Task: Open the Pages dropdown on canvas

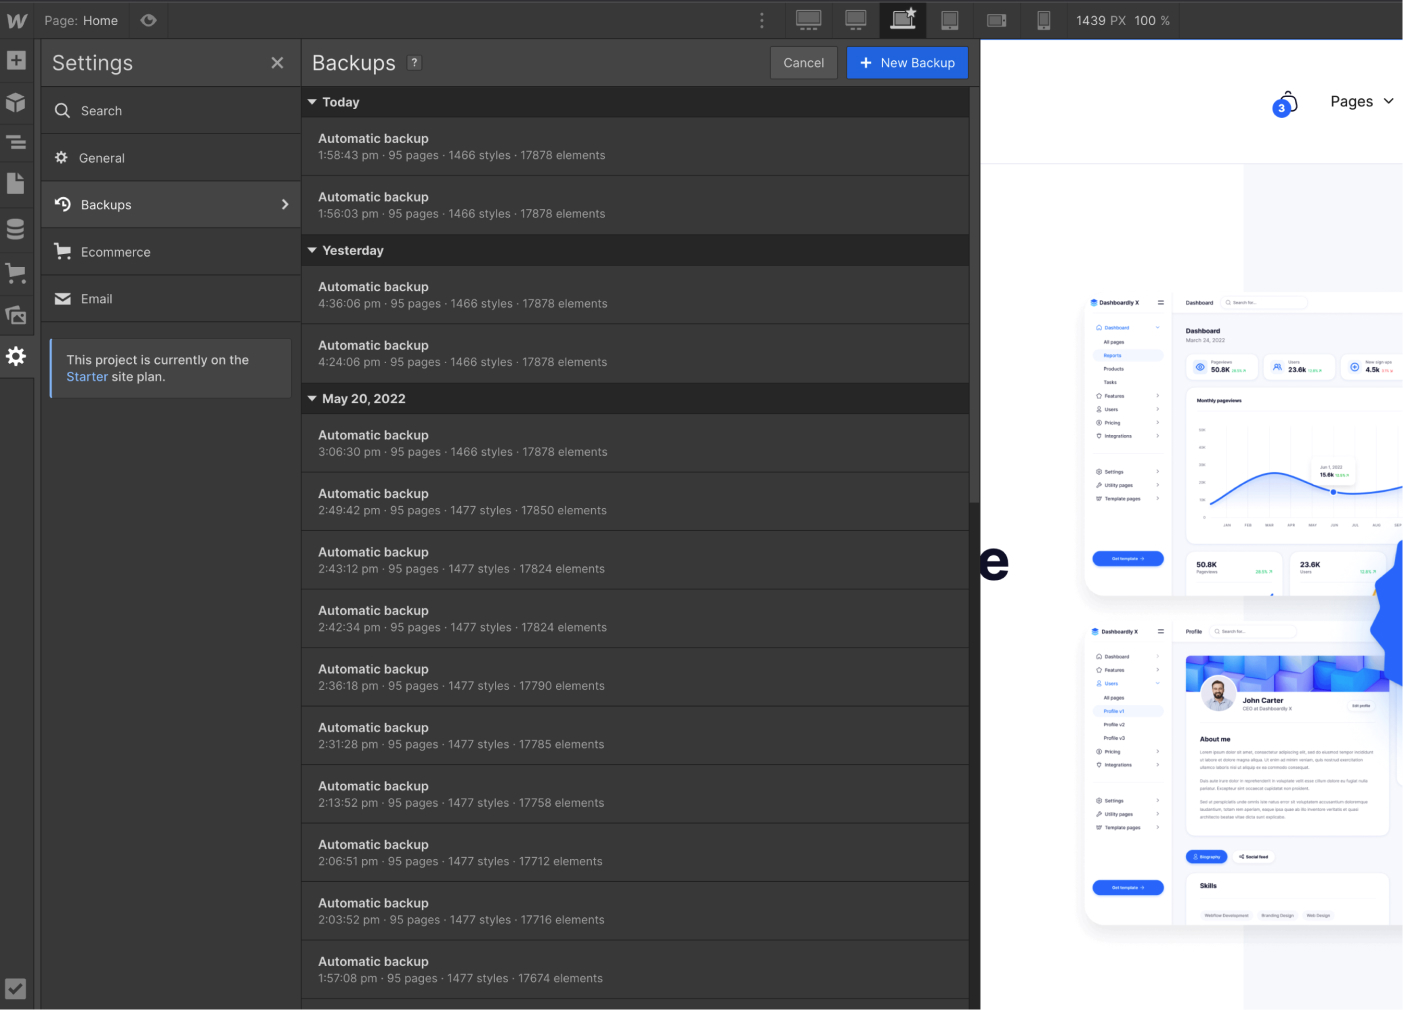Action: [x=1361, y=102]
